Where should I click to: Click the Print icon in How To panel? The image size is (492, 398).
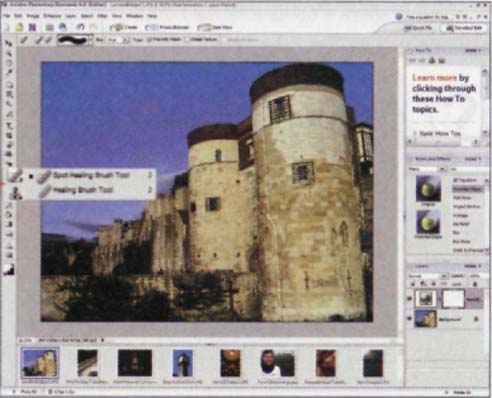pos(442,60)
